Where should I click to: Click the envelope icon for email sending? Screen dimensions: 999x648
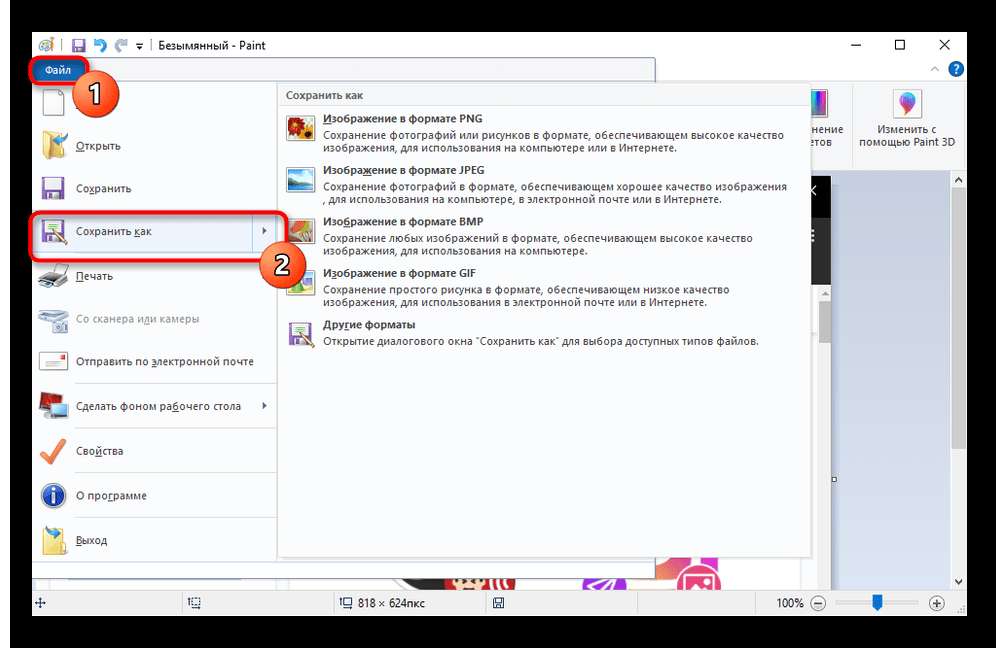point(54,361)
